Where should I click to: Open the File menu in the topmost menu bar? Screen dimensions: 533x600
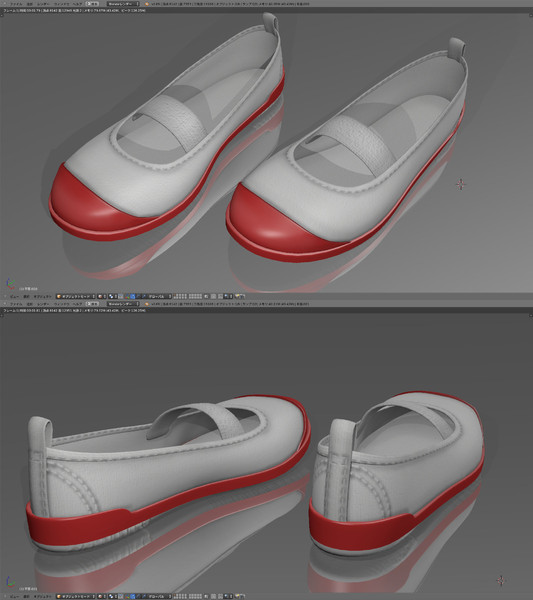click(x=16, y=4)
